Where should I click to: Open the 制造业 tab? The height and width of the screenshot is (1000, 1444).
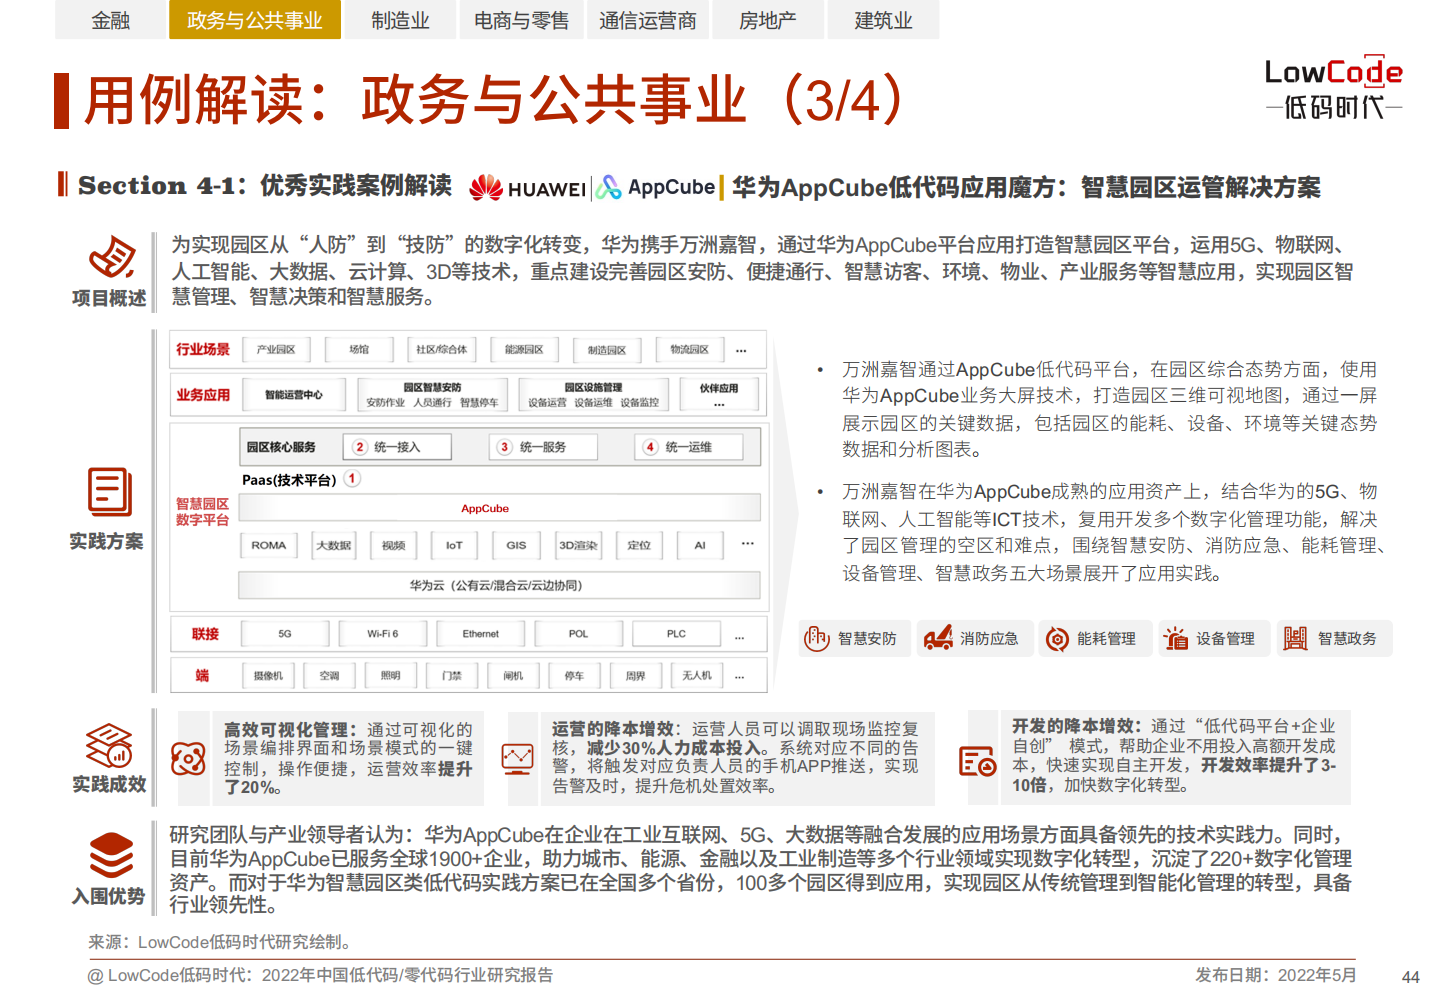pyautogui.click(x=400, y=20)
